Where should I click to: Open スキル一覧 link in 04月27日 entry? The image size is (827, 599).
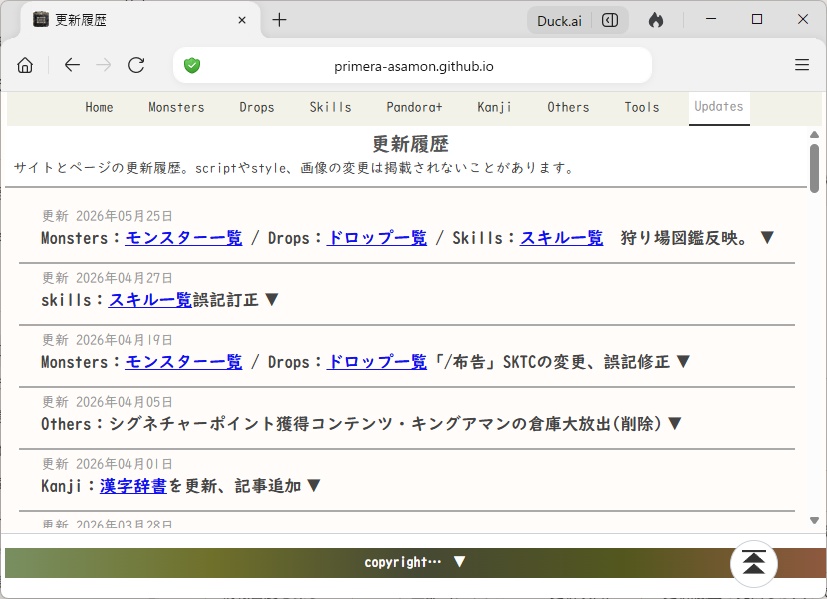tap(150, 300)
